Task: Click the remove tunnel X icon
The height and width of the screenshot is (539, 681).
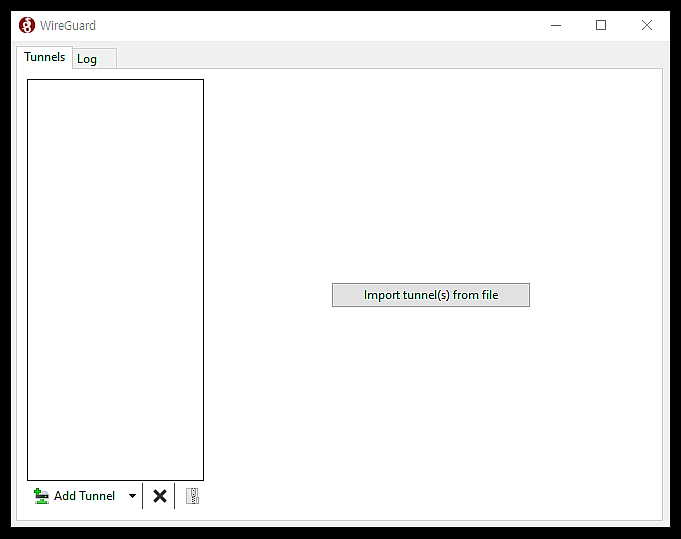Action: [x=159, y=496]
